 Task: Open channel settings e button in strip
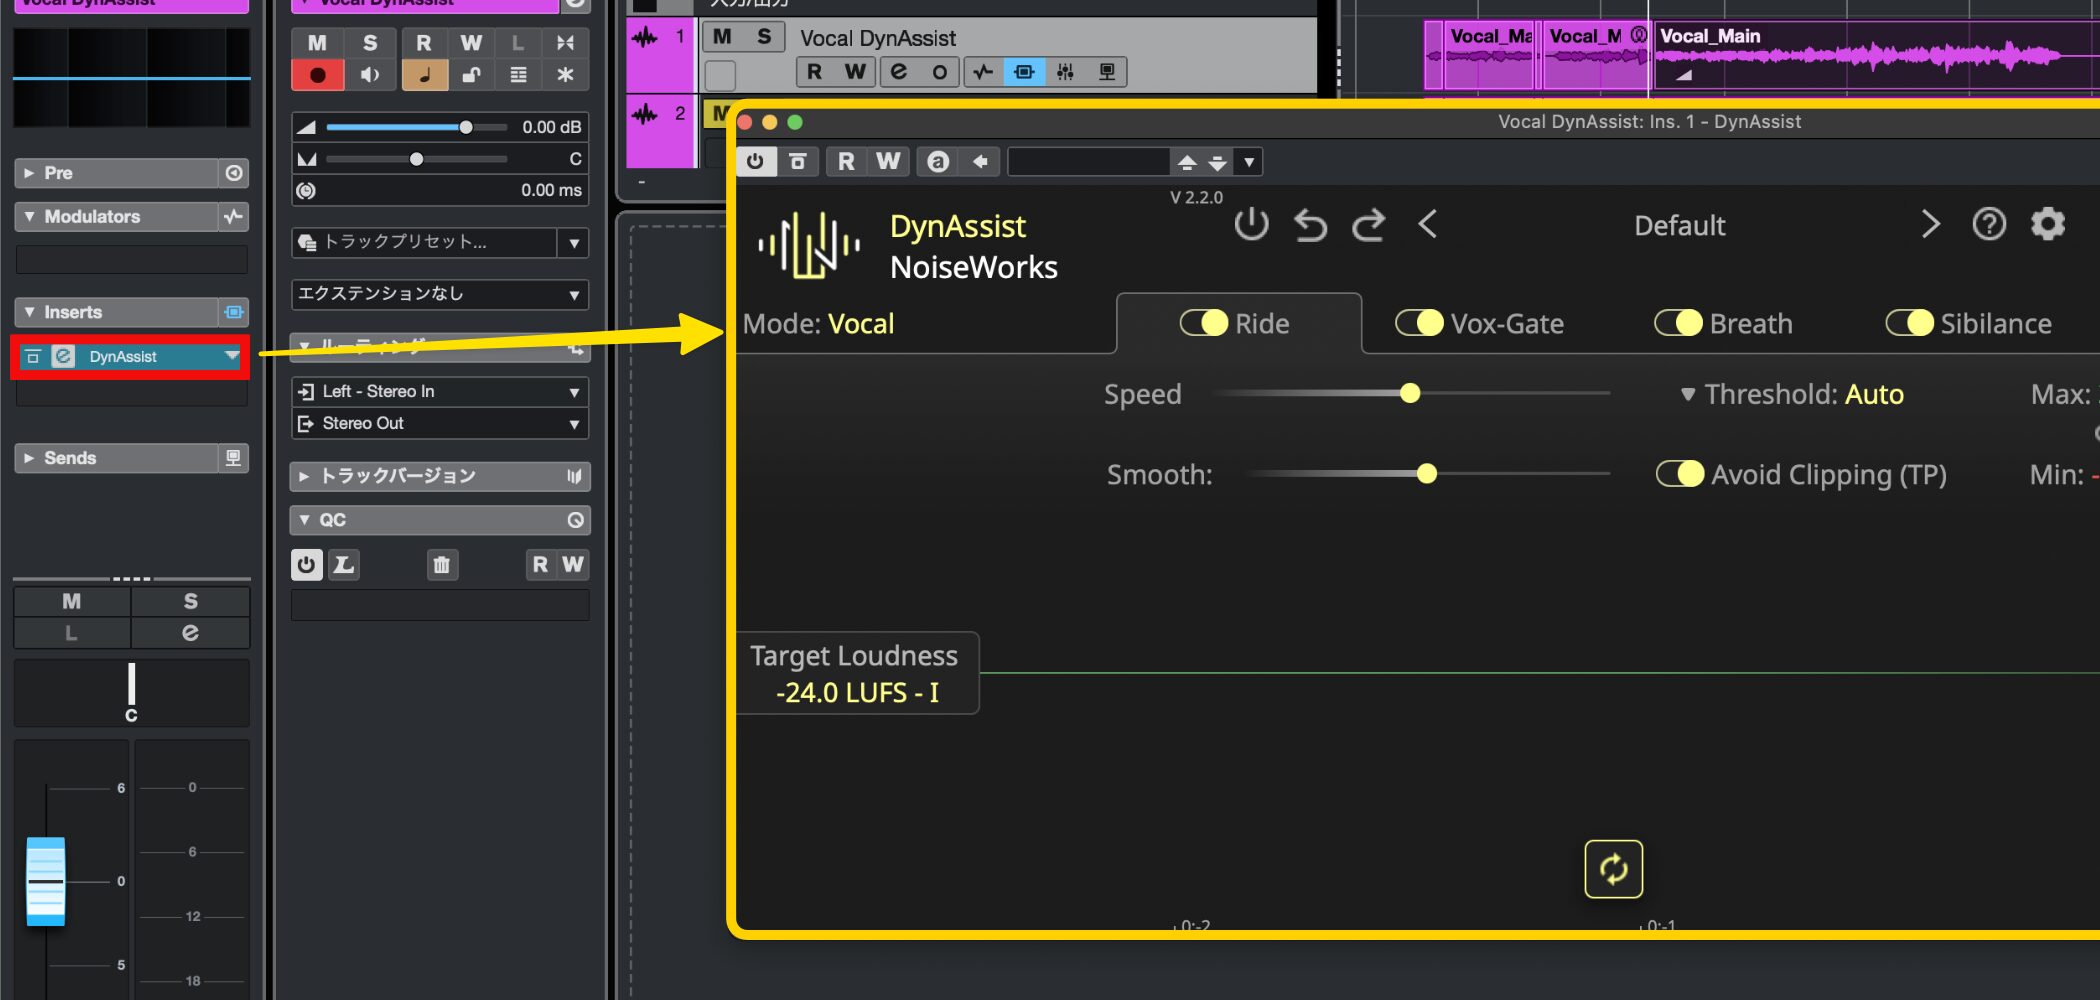click(190, 633)
